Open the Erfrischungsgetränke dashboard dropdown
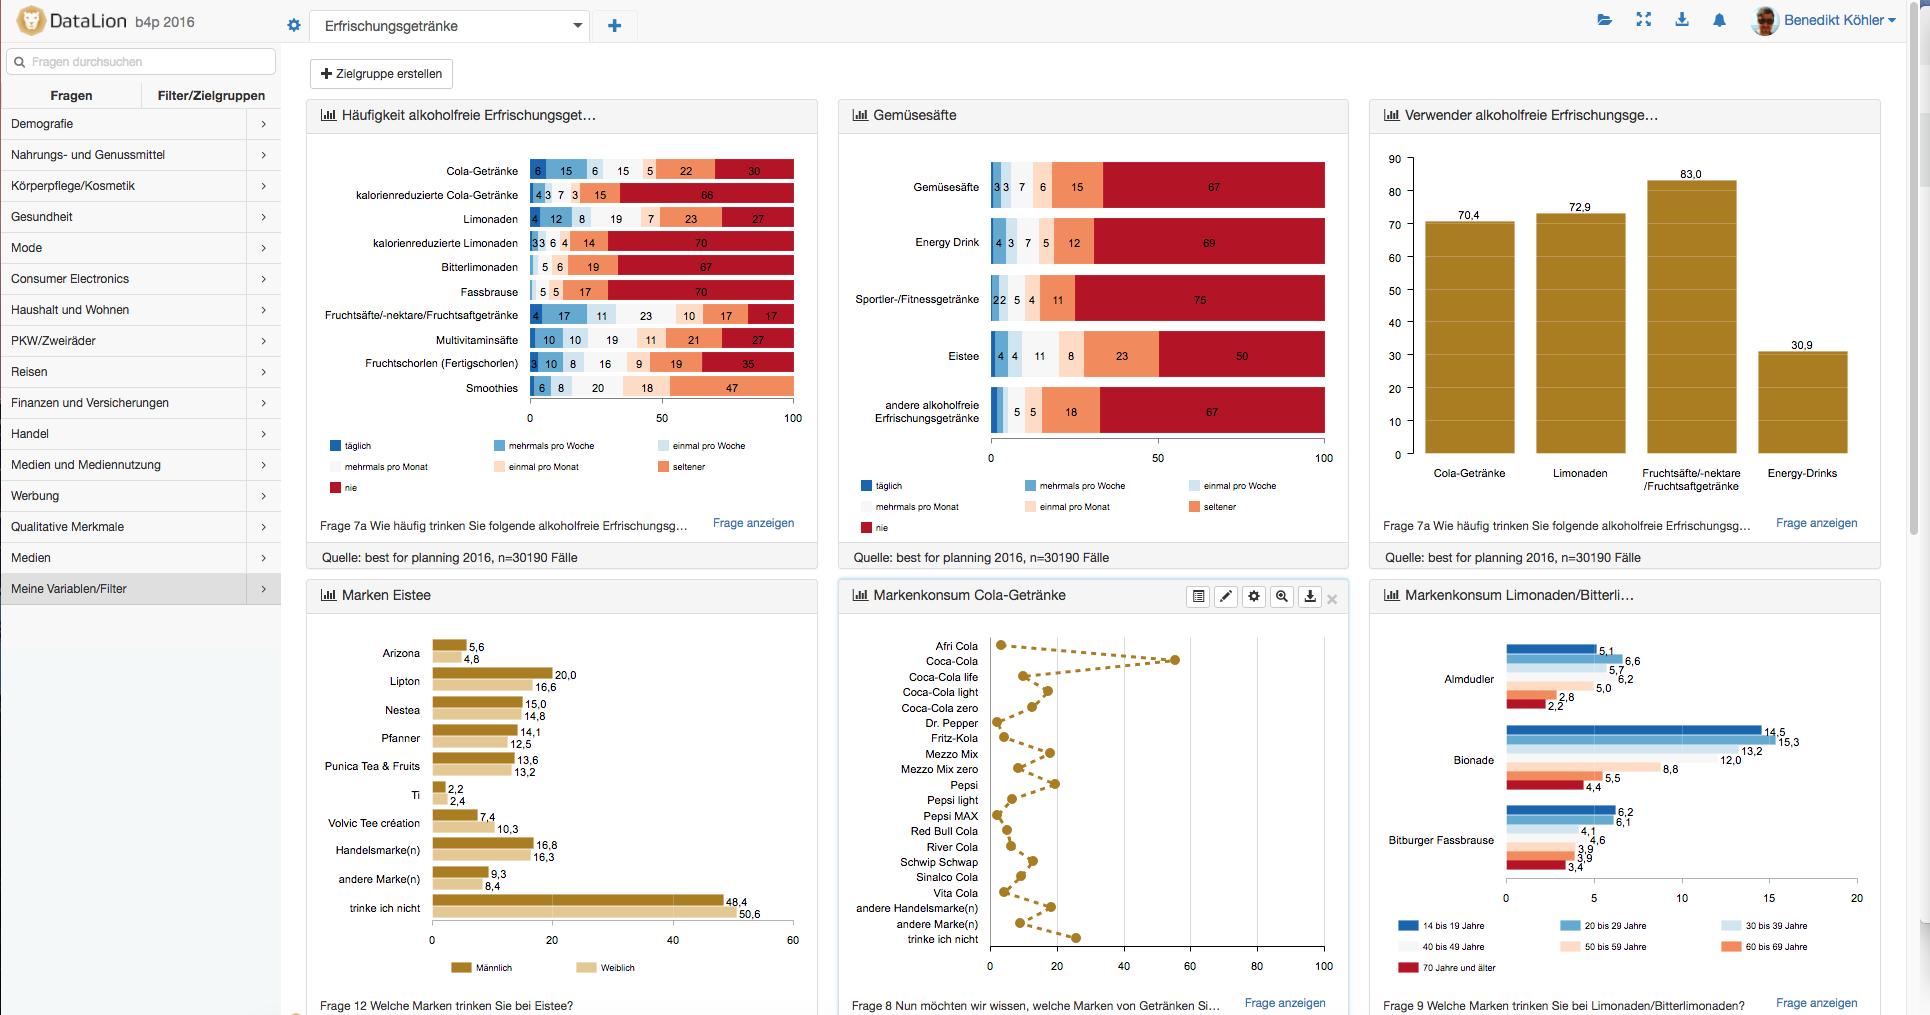1930x1015 pixels. pos(449,26)
